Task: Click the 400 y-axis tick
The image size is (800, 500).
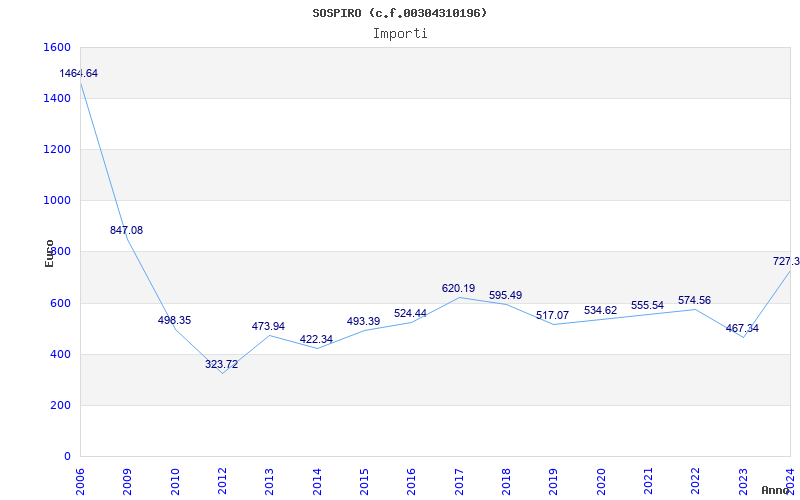Action: pos(60,355)
